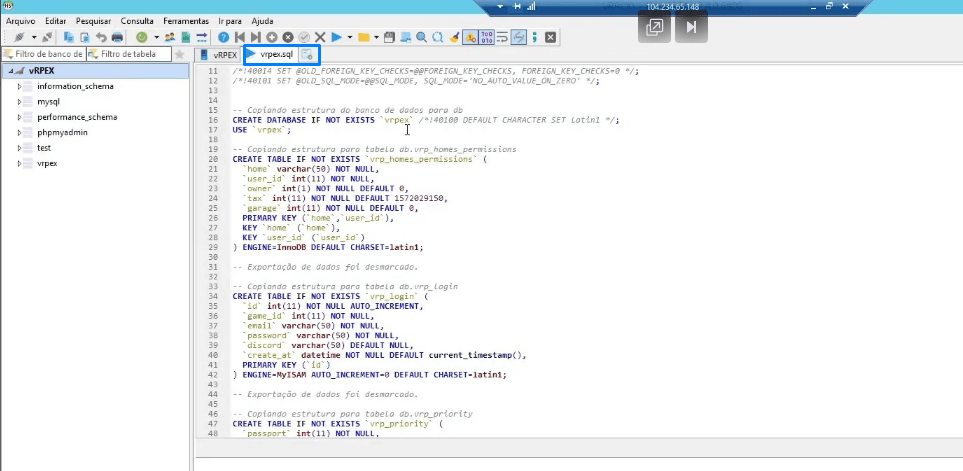This screenshot has width=963, height=471.
Task: Open the Ir para menu
Action: pos(230,21)
